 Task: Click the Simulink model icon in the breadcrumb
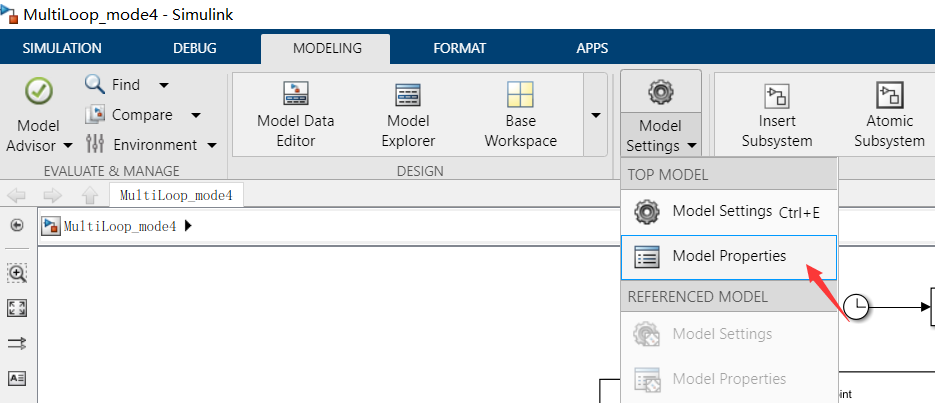[50, 225]
